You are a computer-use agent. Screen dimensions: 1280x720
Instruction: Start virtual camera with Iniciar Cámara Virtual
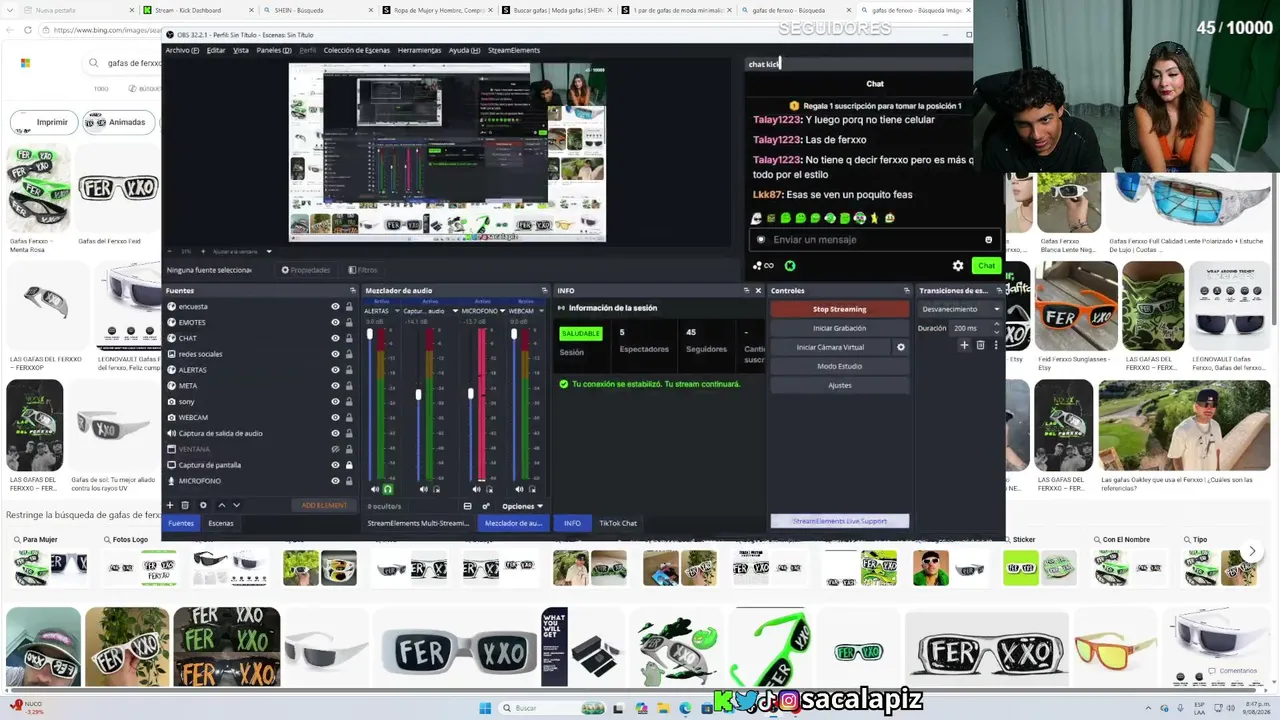tap(830, 347)
